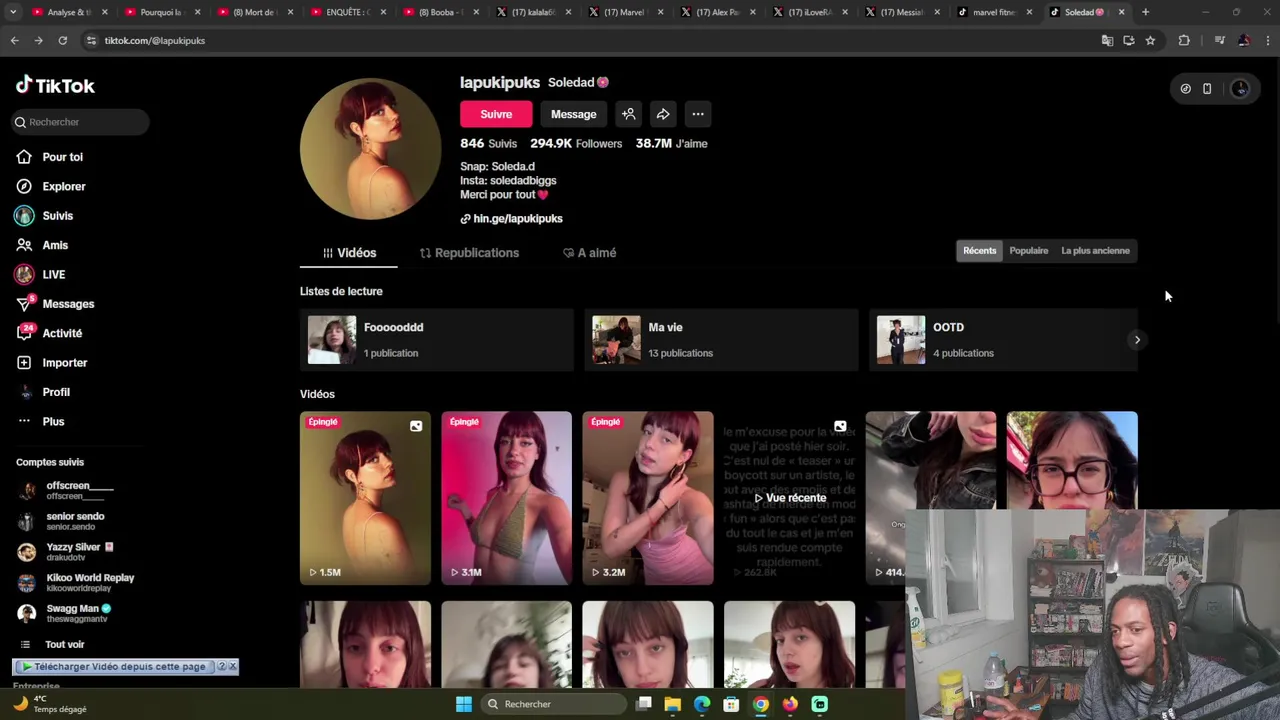The width and height of the screenshot is (1280, 720).
Task: Open the Fooooodddd playlist
Action: [x=437, y=340]
